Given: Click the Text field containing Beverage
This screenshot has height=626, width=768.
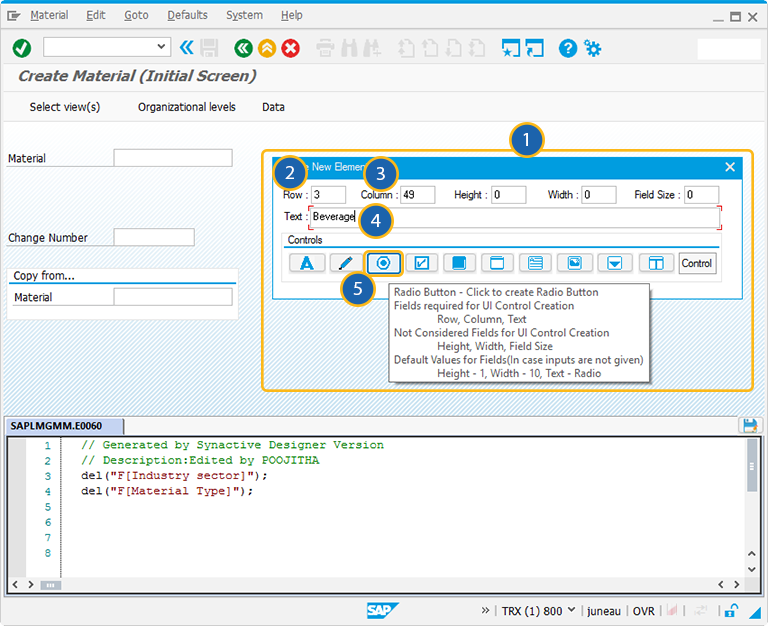Looking at the screenshot, I should [x=515, y=217].
